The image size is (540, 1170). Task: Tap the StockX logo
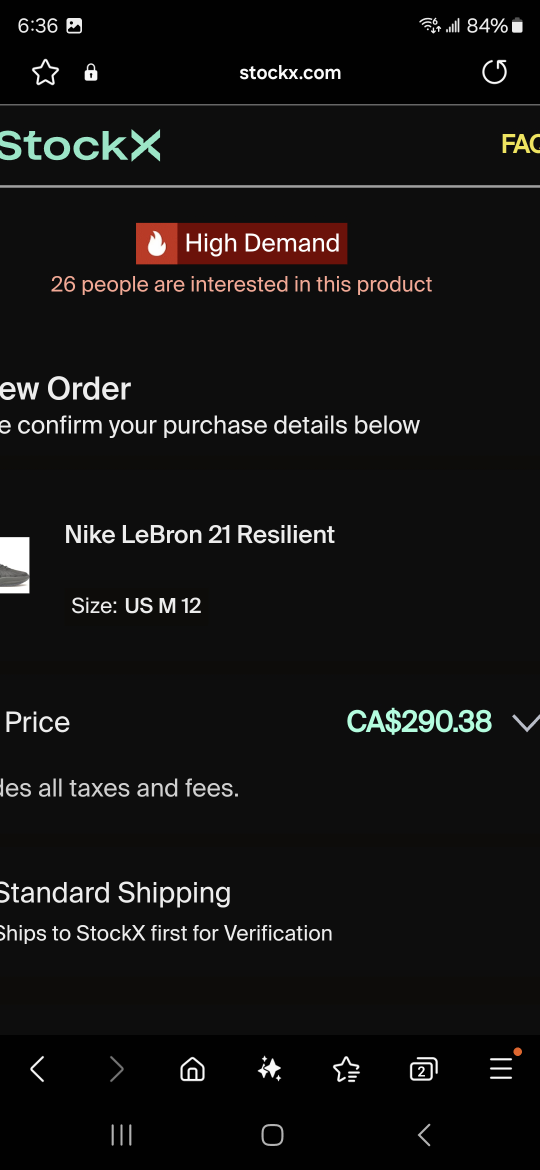(x=80, y=145)
